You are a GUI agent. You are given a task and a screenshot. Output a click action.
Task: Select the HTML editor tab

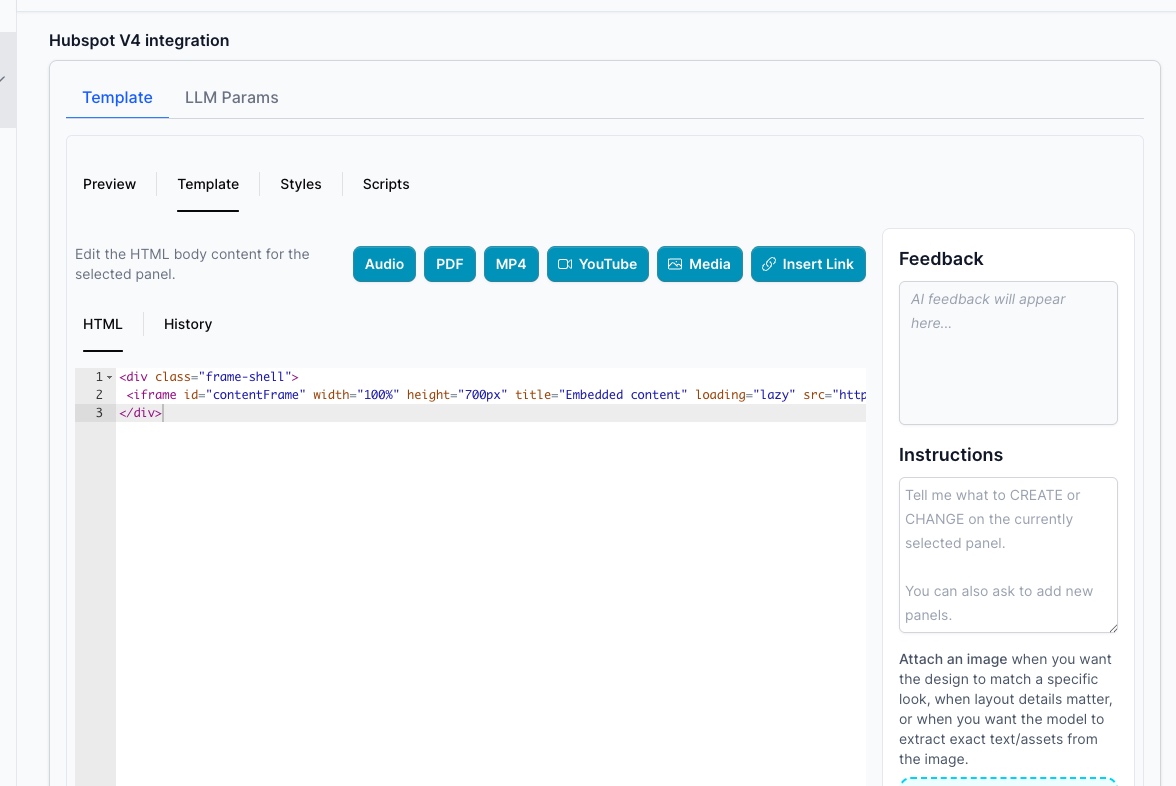103,324
